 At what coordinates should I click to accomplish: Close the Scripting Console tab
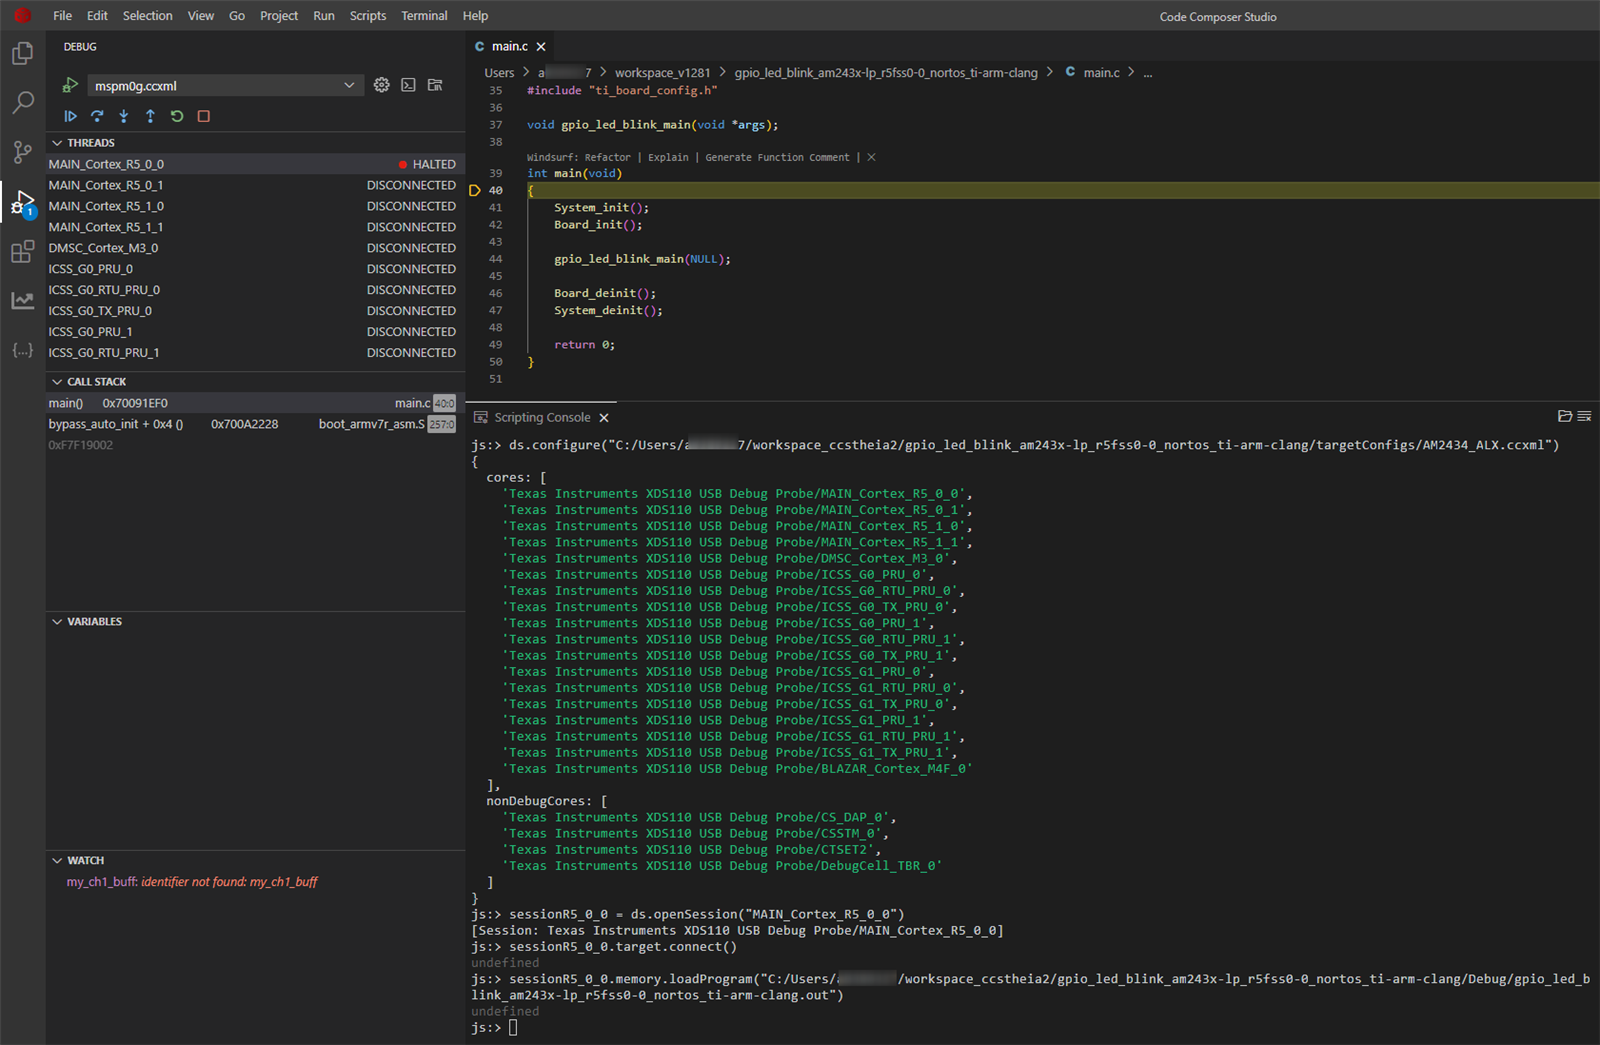(604, 418)
